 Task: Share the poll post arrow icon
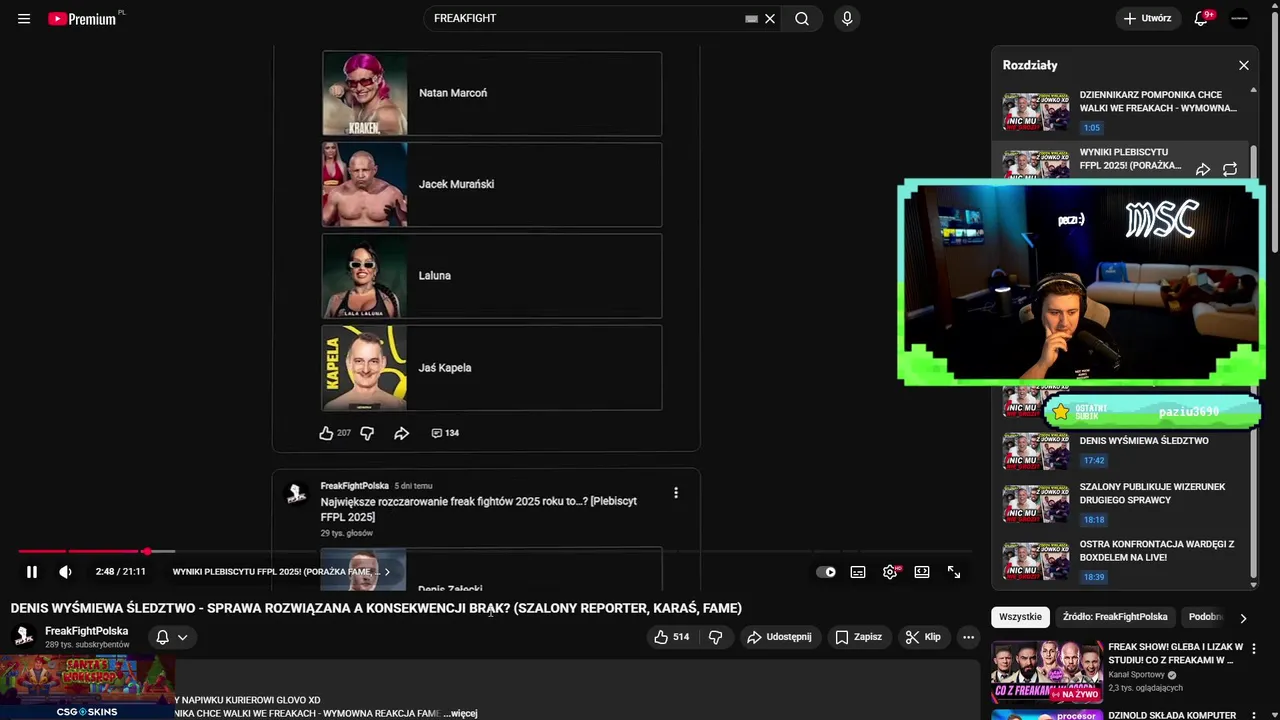(x=401, y=433)
